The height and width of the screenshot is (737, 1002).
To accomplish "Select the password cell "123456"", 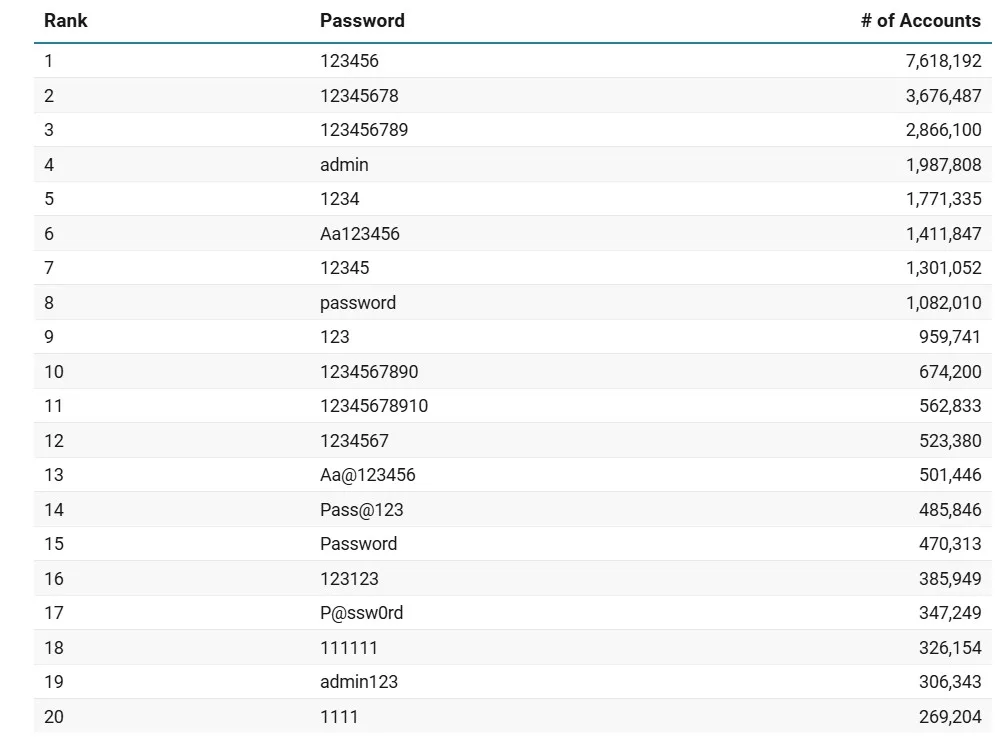I will [x=349, y=61].
